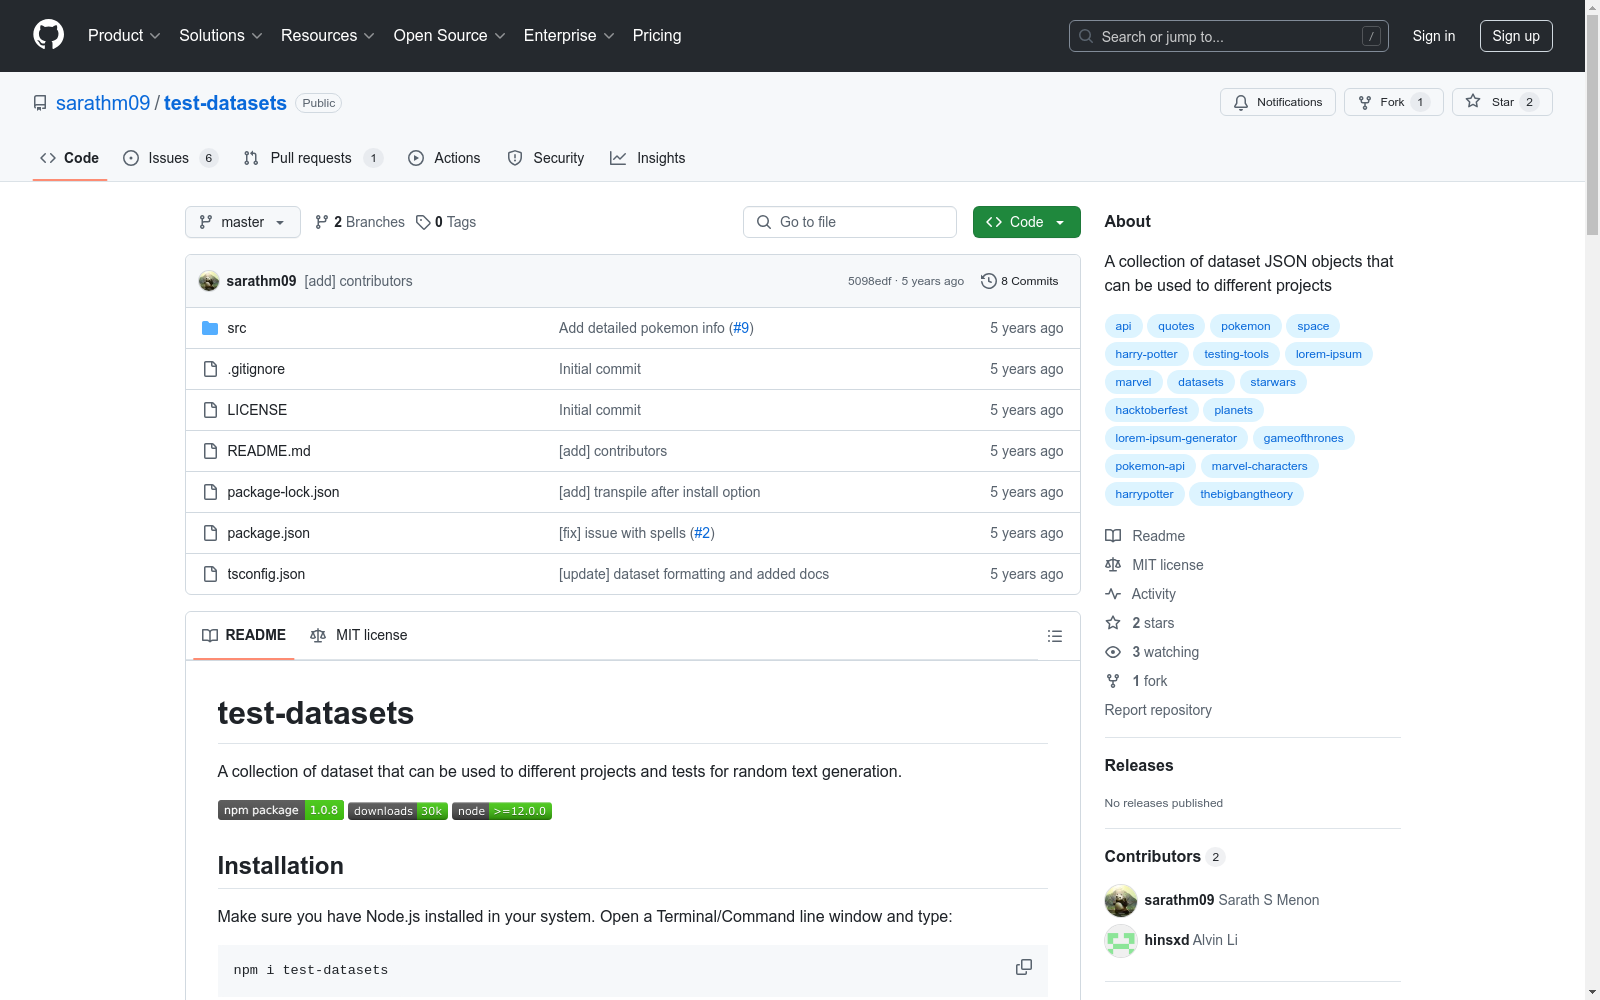Switch to the Security tab

coord(546,158)
